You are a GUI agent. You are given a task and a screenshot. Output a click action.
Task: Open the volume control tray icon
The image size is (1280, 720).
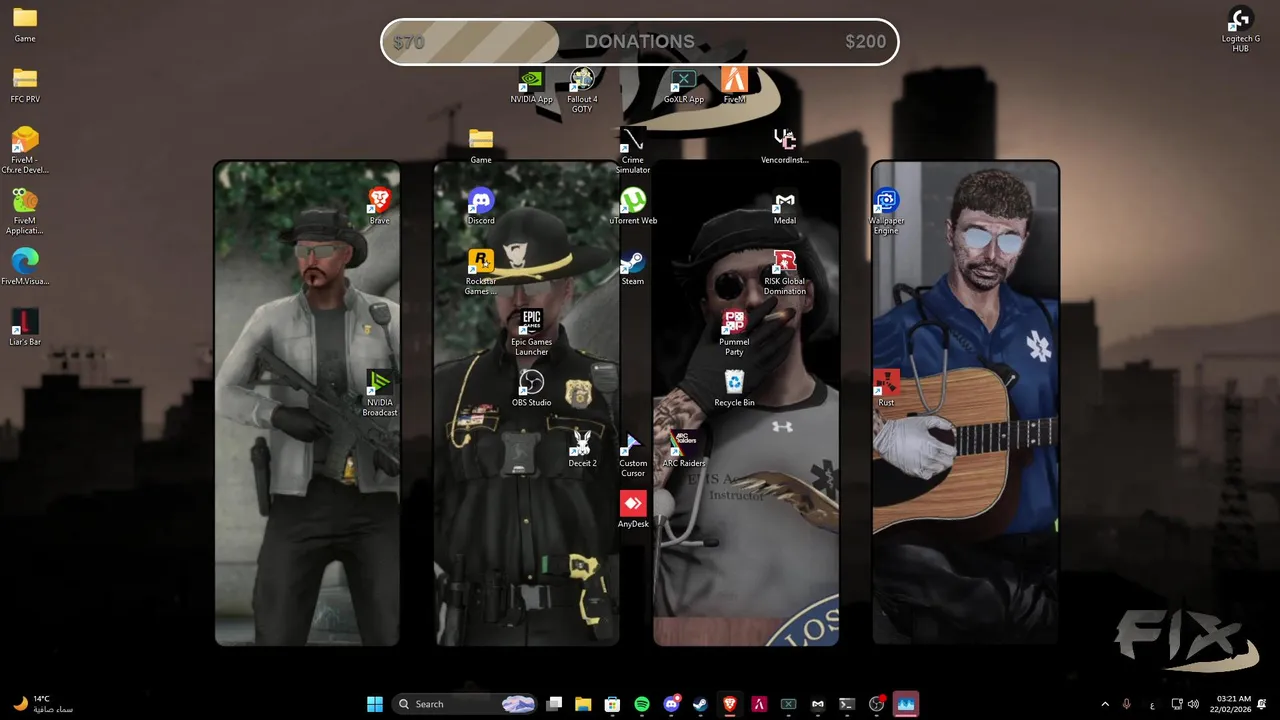[x=1194, y=704]
